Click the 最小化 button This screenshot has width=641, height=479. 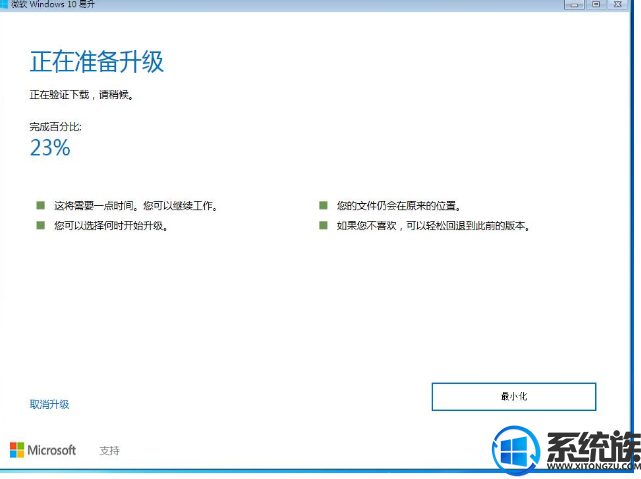pos(514,396)
